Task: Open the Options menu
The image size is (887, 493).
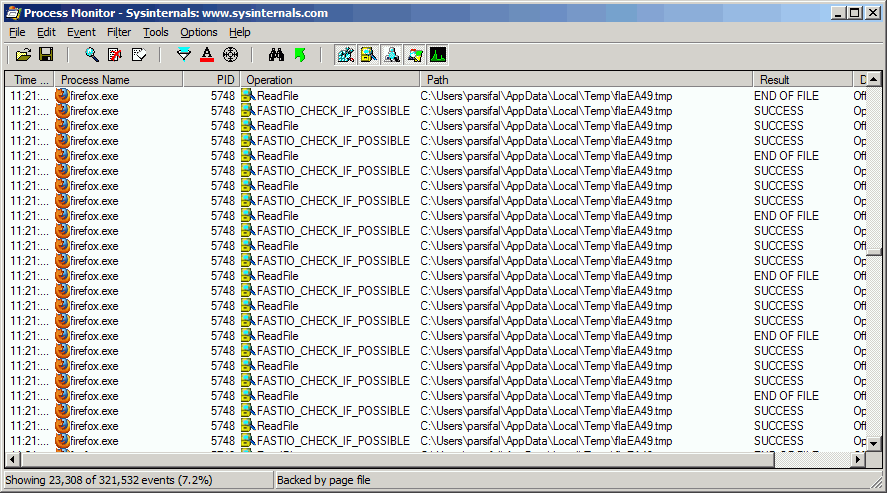Action: click(x=199, y=32)
